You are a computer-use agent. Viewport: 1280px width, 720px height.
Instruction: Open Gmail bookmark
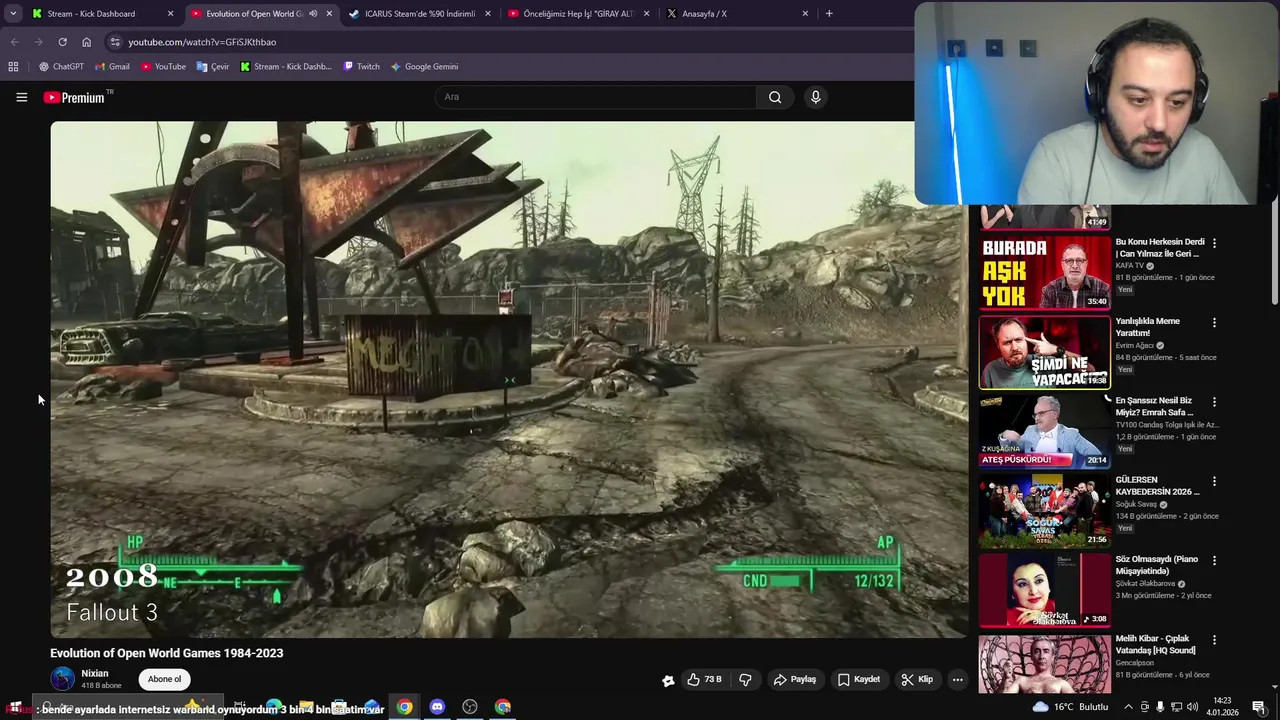112,66
